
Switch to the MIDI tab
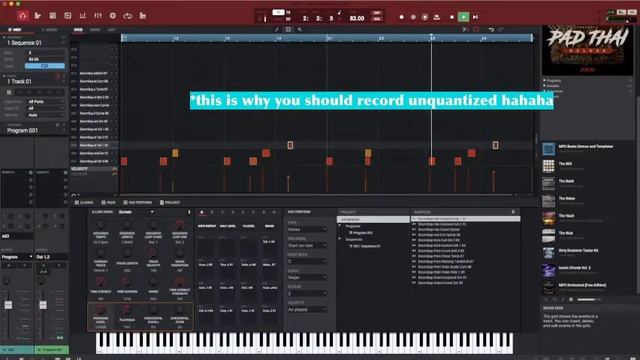(15, 30)
